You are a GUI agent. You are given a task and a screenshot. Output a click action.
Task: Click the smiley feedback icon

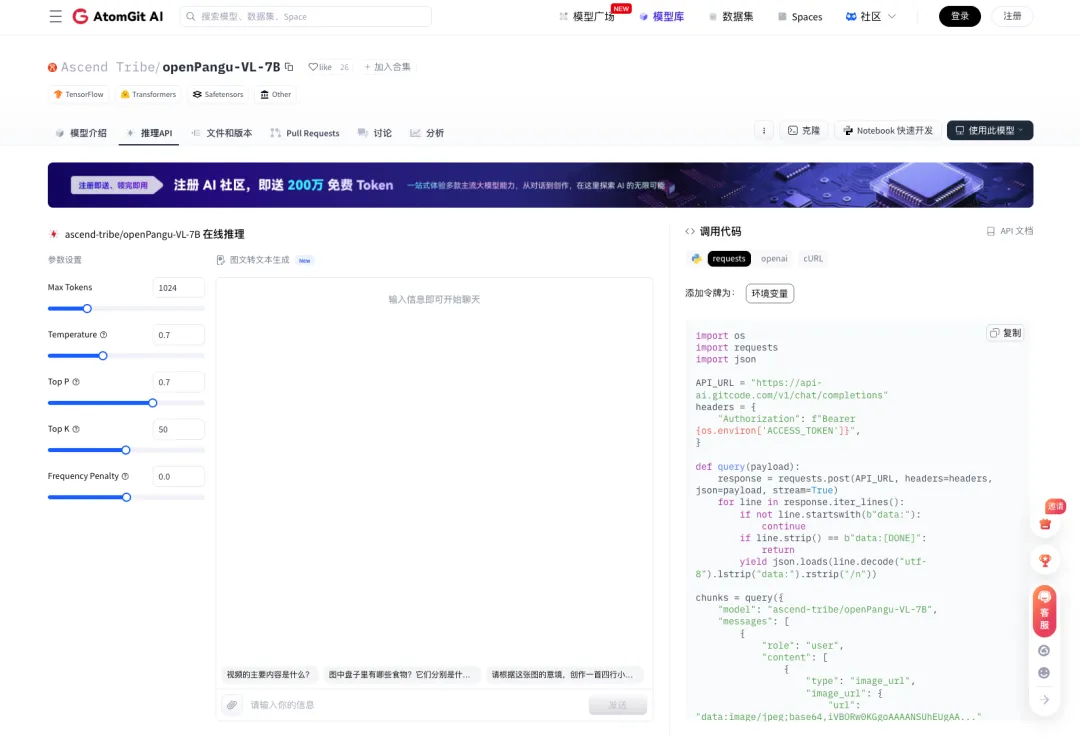coord(1044,673)
